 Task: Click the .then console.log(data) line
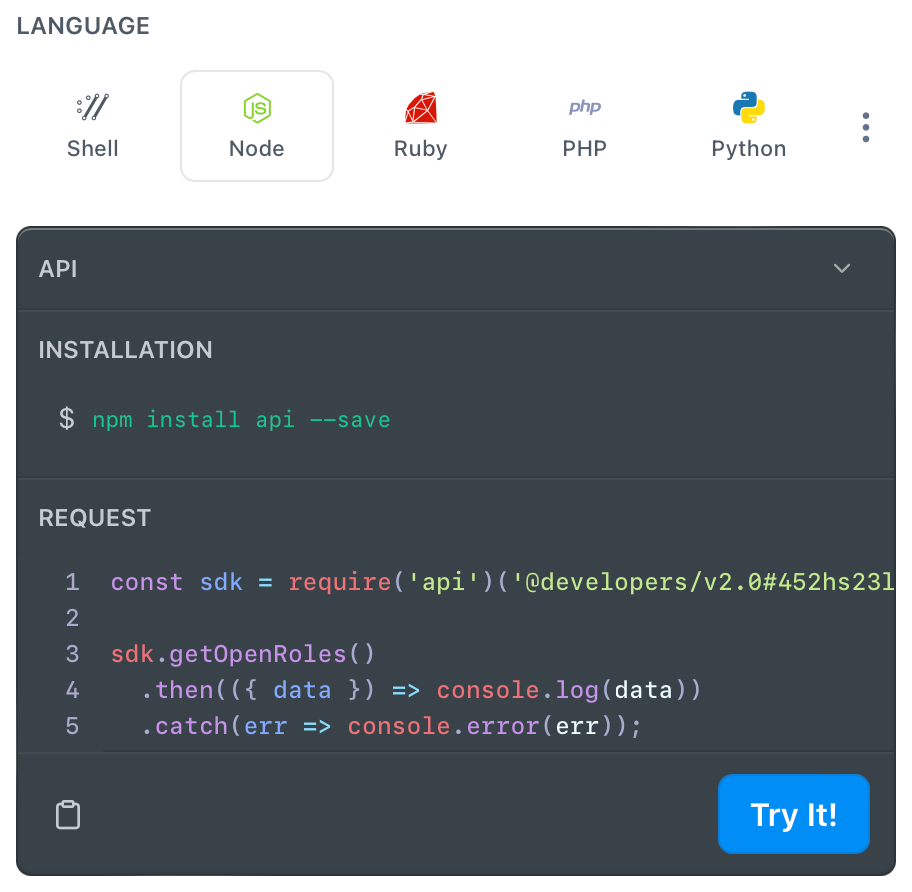[x=421, y=690]
